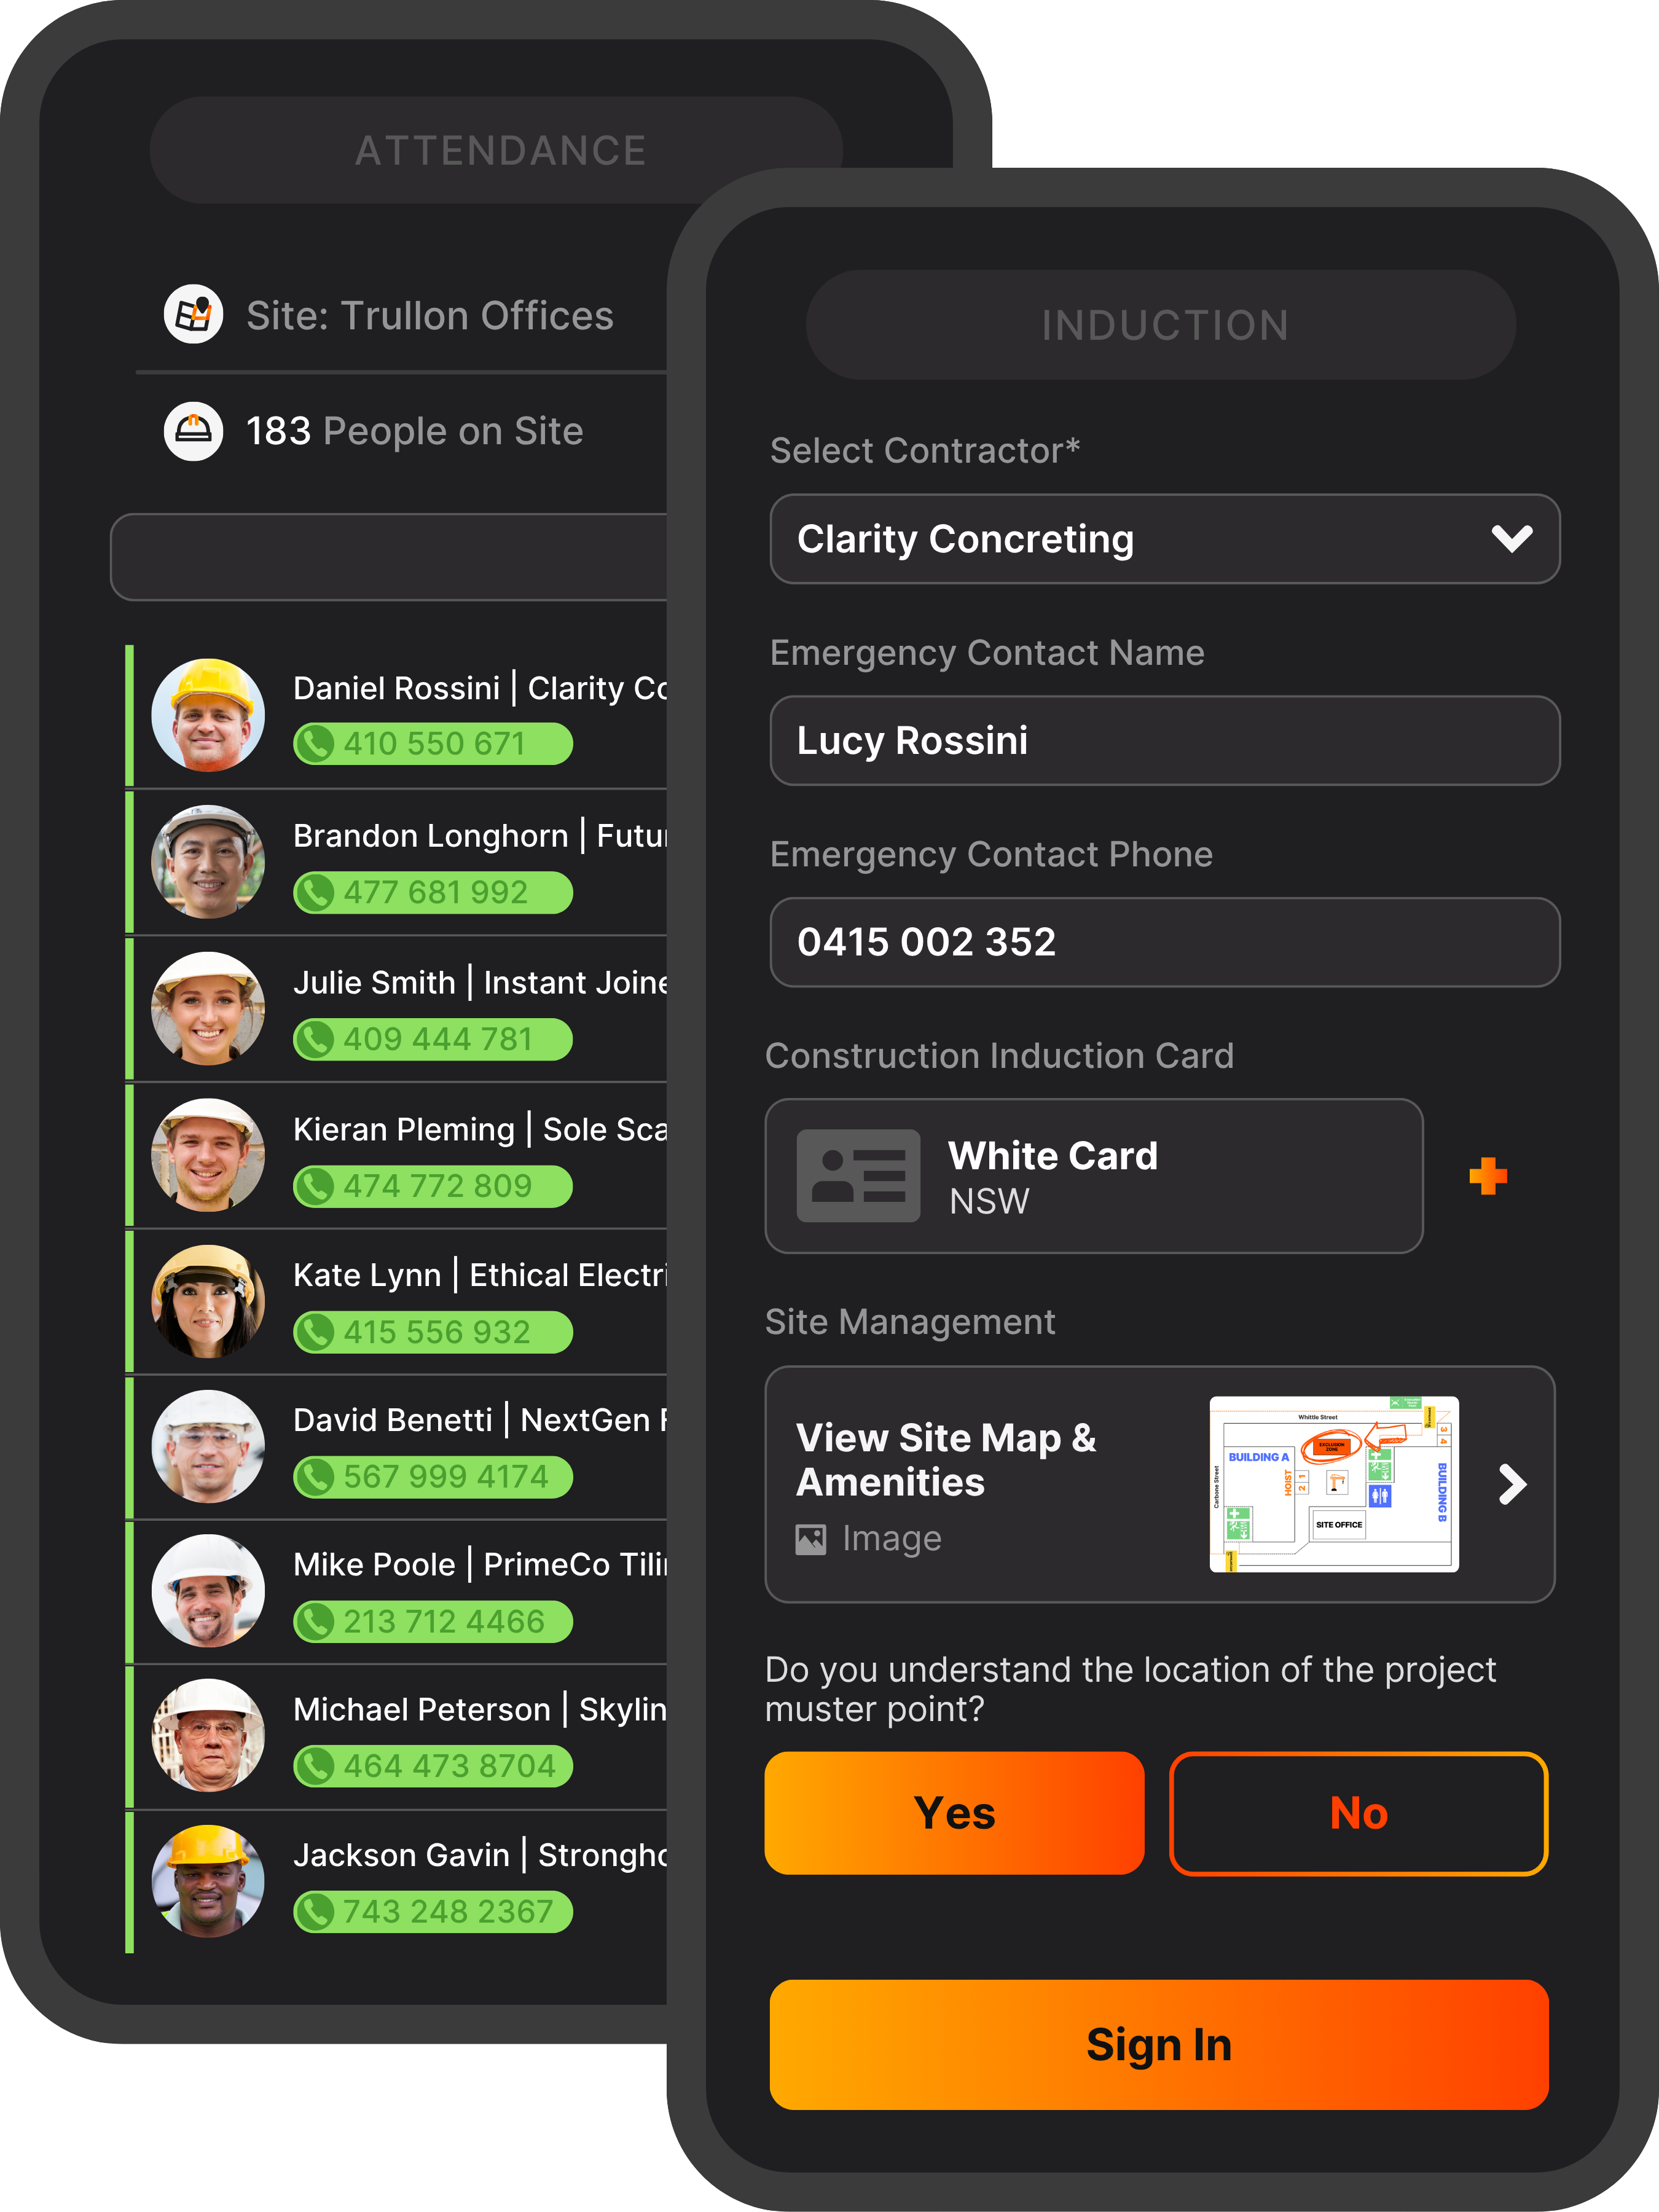Click the hard hat icon beside People on Site
The image size is (1659, 2212).
point(193,431)
